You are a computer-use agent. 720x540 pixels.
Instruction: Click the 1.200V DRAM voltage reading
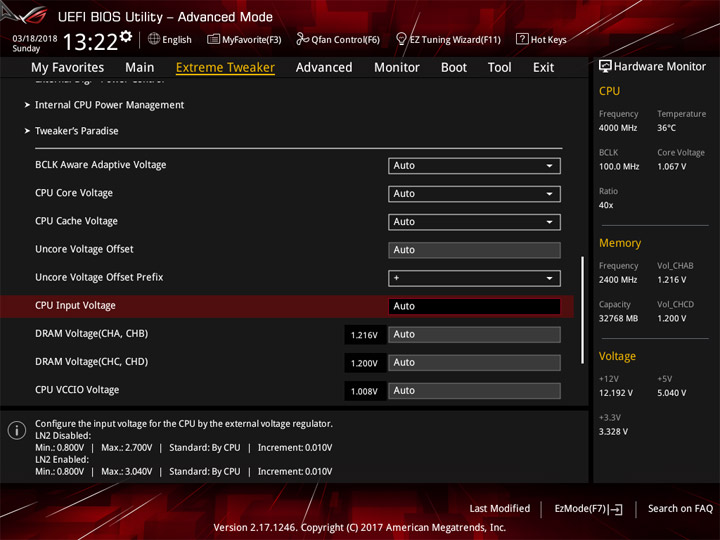[x=364, y=363]
